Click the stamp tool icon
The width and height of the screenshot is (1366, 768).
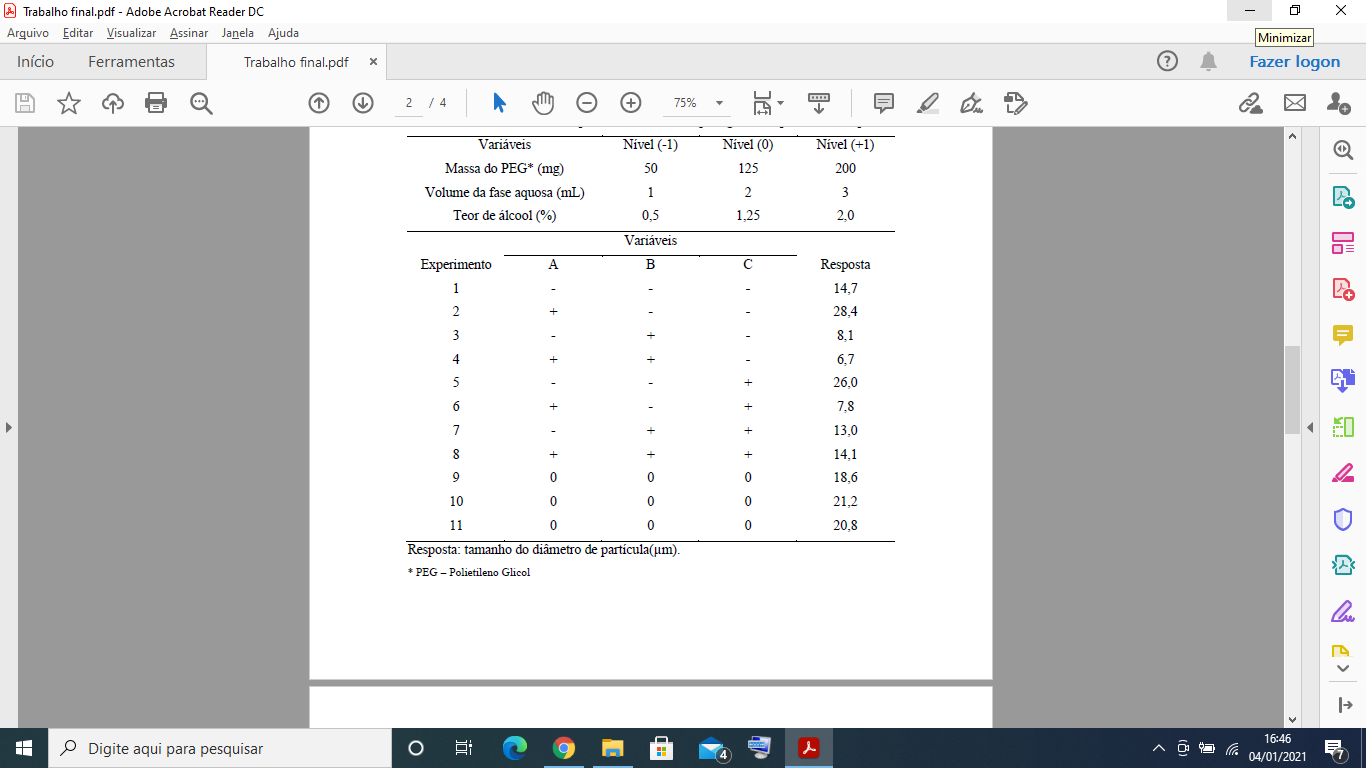pyautogui.click(x=1015, y=103)
